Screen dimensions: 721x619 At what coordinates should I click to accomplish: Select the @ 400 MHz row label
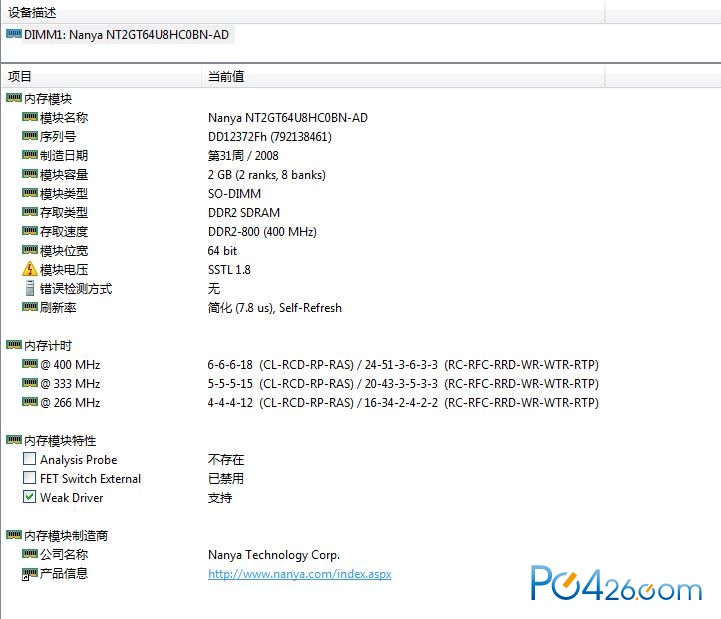click(70, 365)
